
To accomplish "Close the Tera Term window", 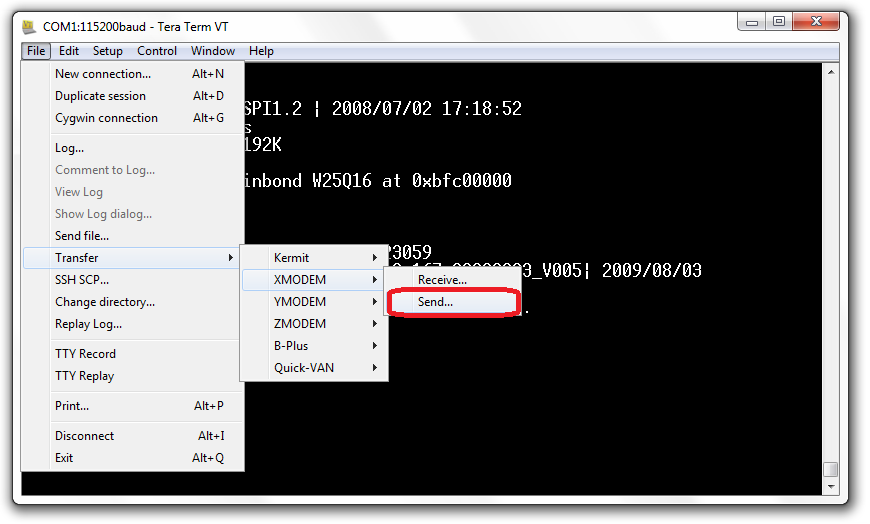I will tap(816, 22).
